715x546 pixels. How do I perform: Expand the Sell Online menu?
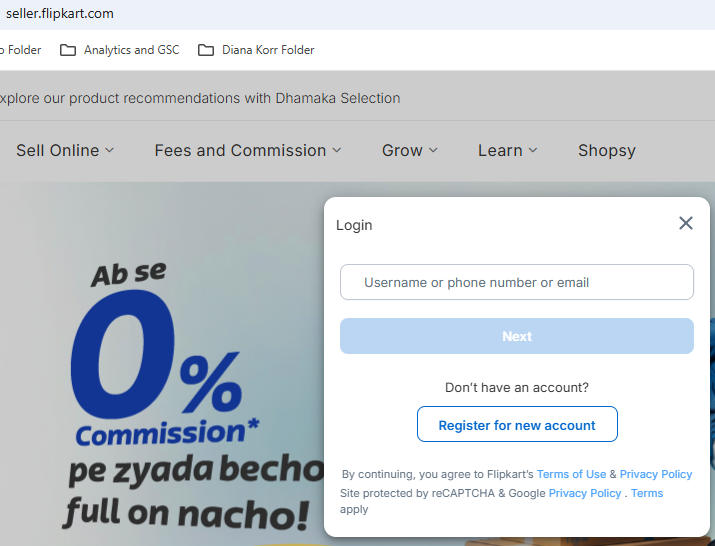(x=65, y=151)
